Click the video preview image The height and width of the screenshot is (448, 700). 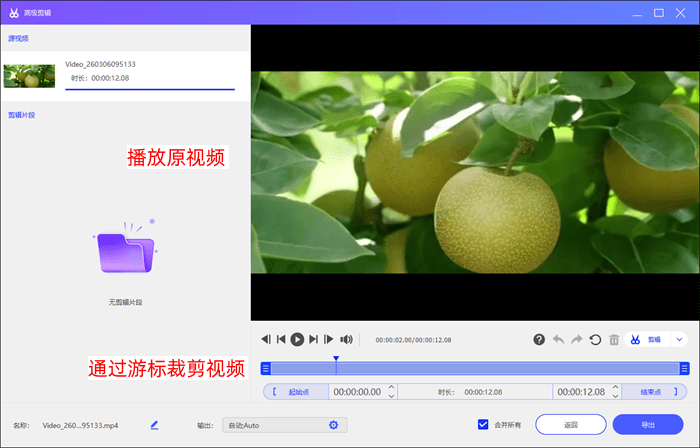tap(475, 172)
